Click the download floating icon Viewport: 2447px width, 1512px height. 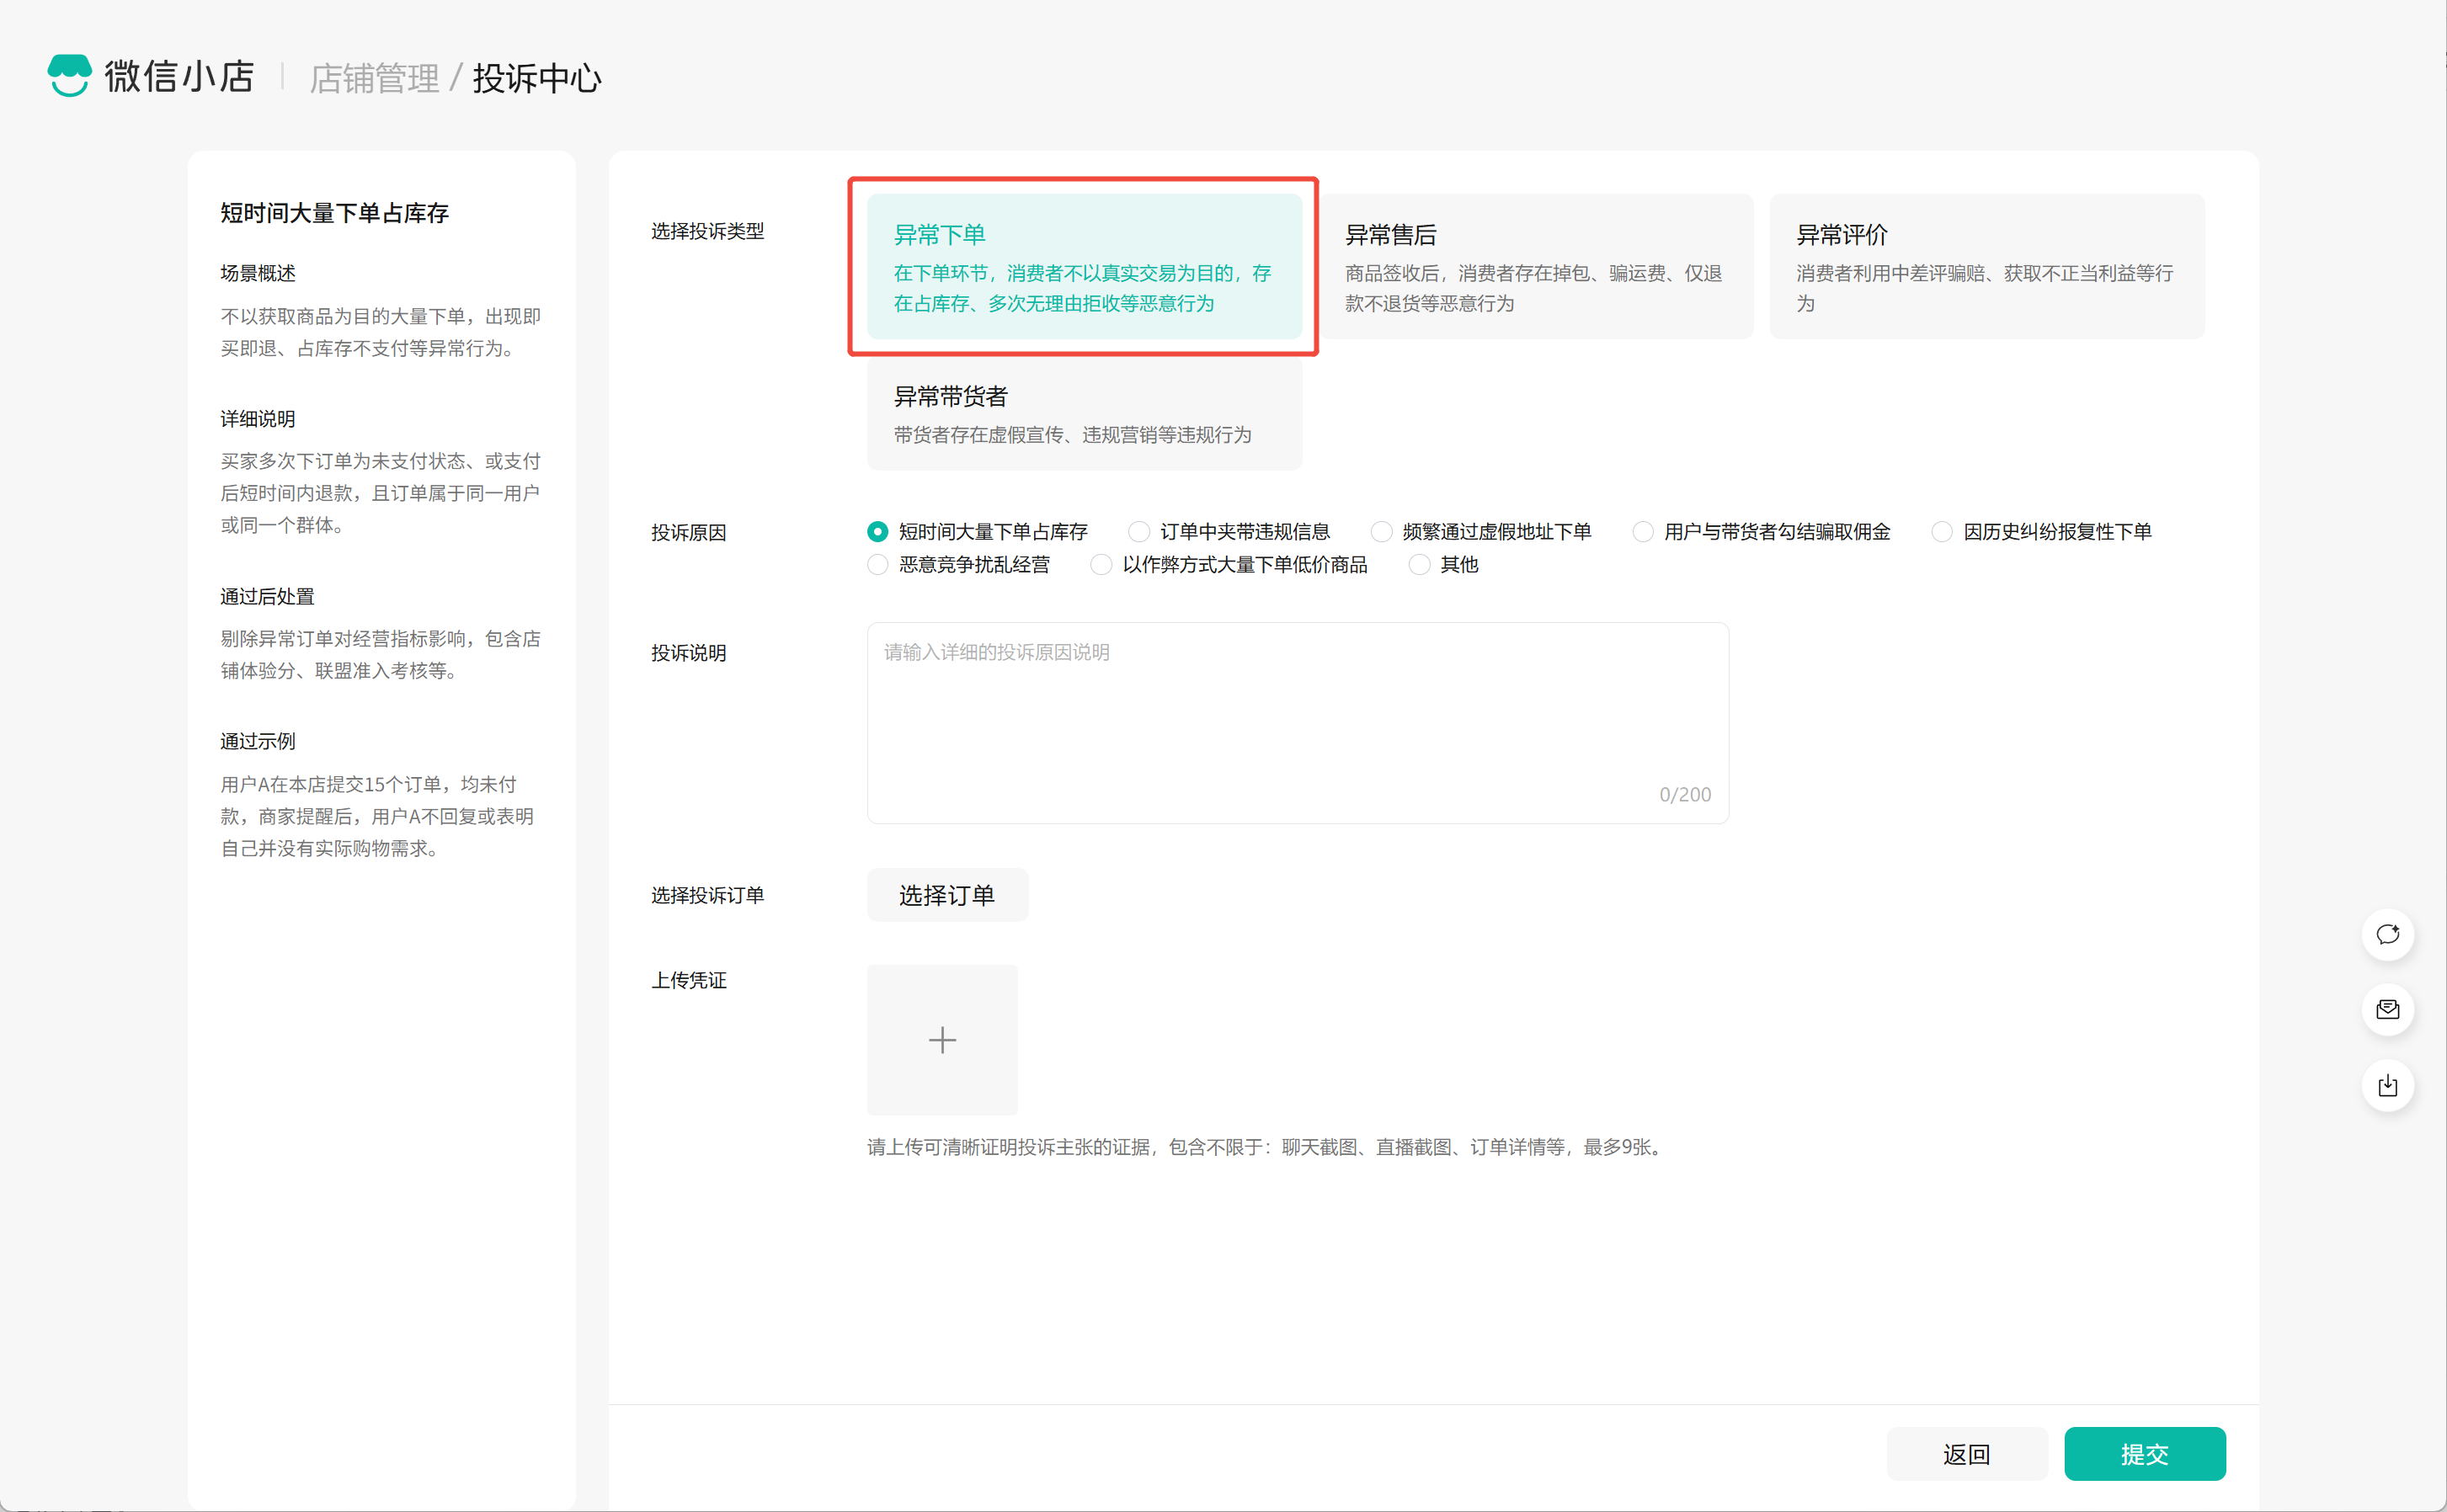pyautogui.click(x=2387, y=1085)
